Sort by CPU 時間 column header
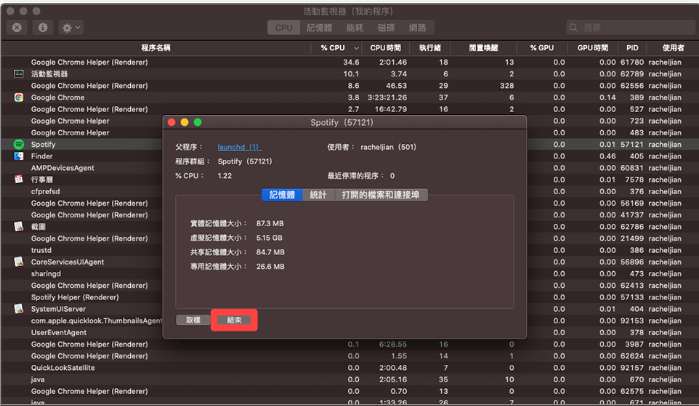The width and height of the screenshot is (699, 406). (x=385, y=48)
